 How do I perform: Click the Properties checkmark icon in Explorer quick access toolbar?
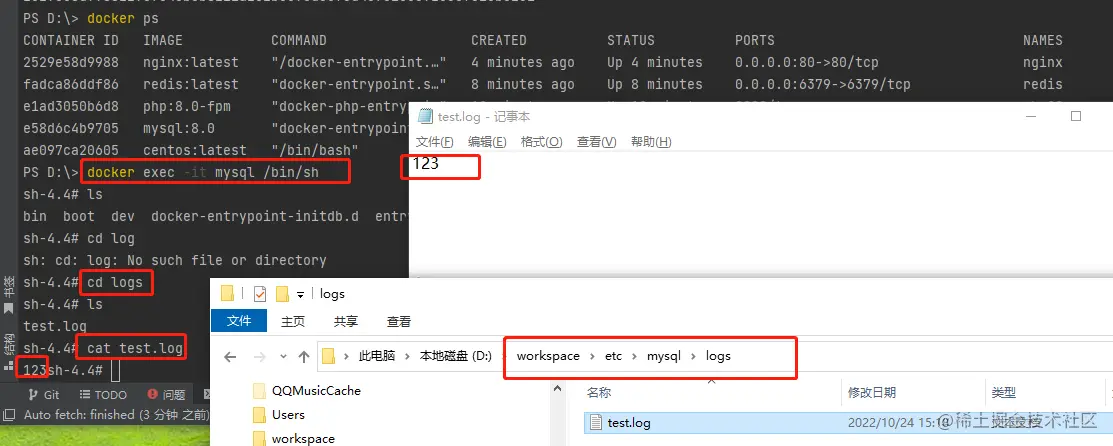point(260,293)
